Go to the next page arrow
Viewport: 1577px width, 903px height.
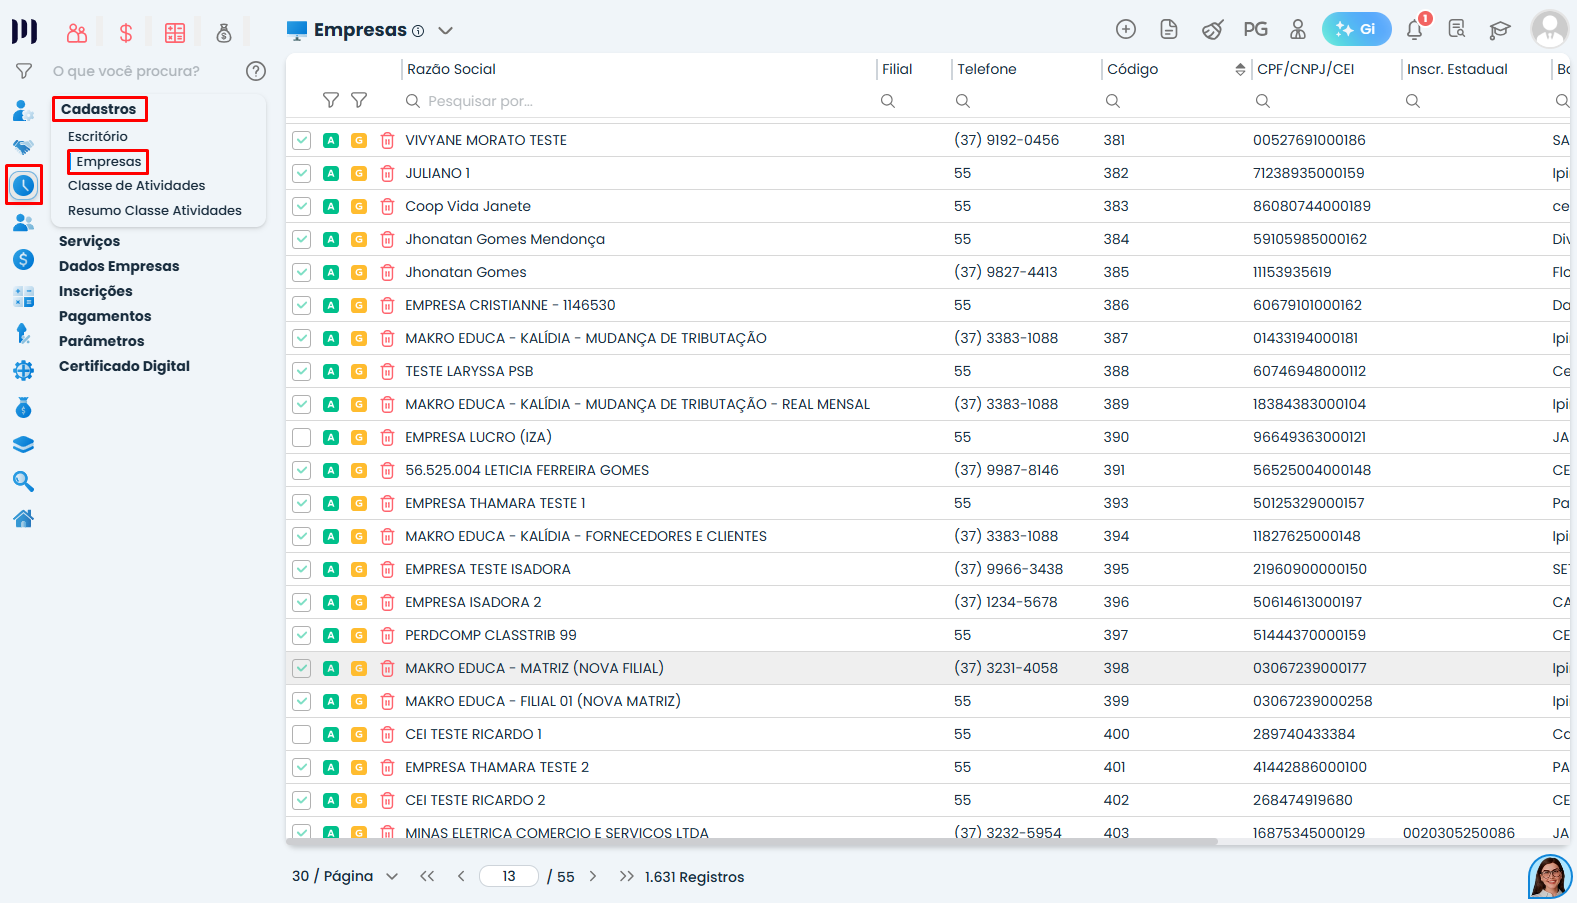click(x=593, y=876)
